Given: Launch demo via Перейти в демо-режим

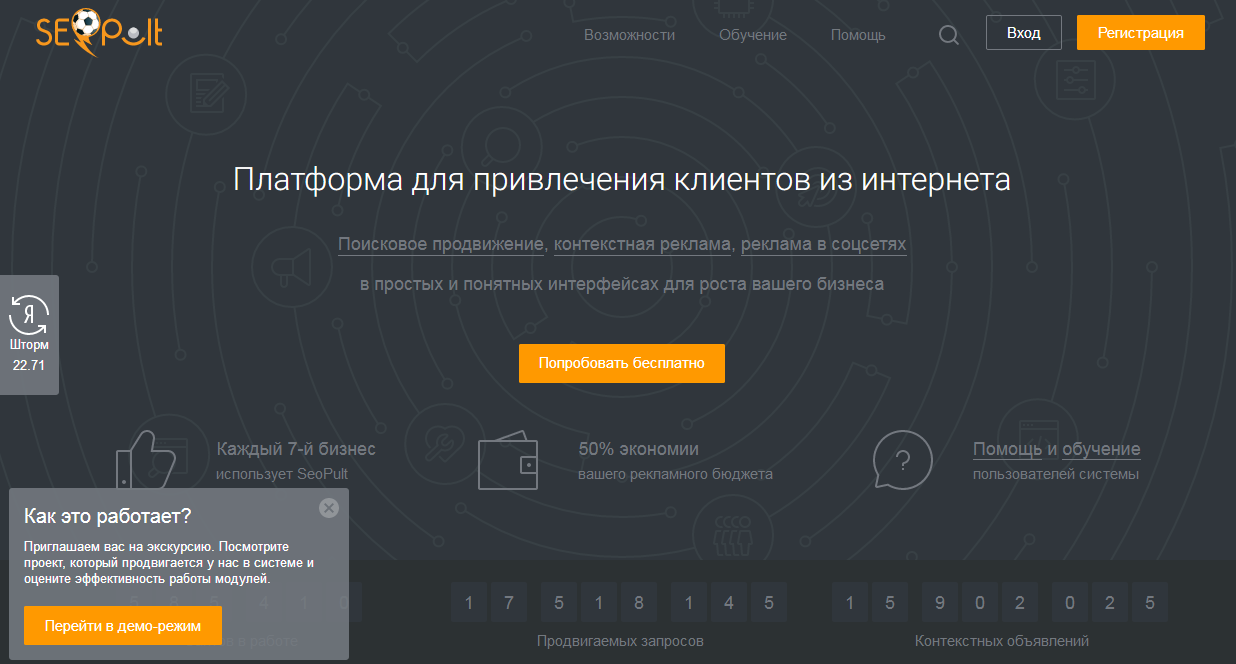Looking at the screenshot, I should coord(123,626).
